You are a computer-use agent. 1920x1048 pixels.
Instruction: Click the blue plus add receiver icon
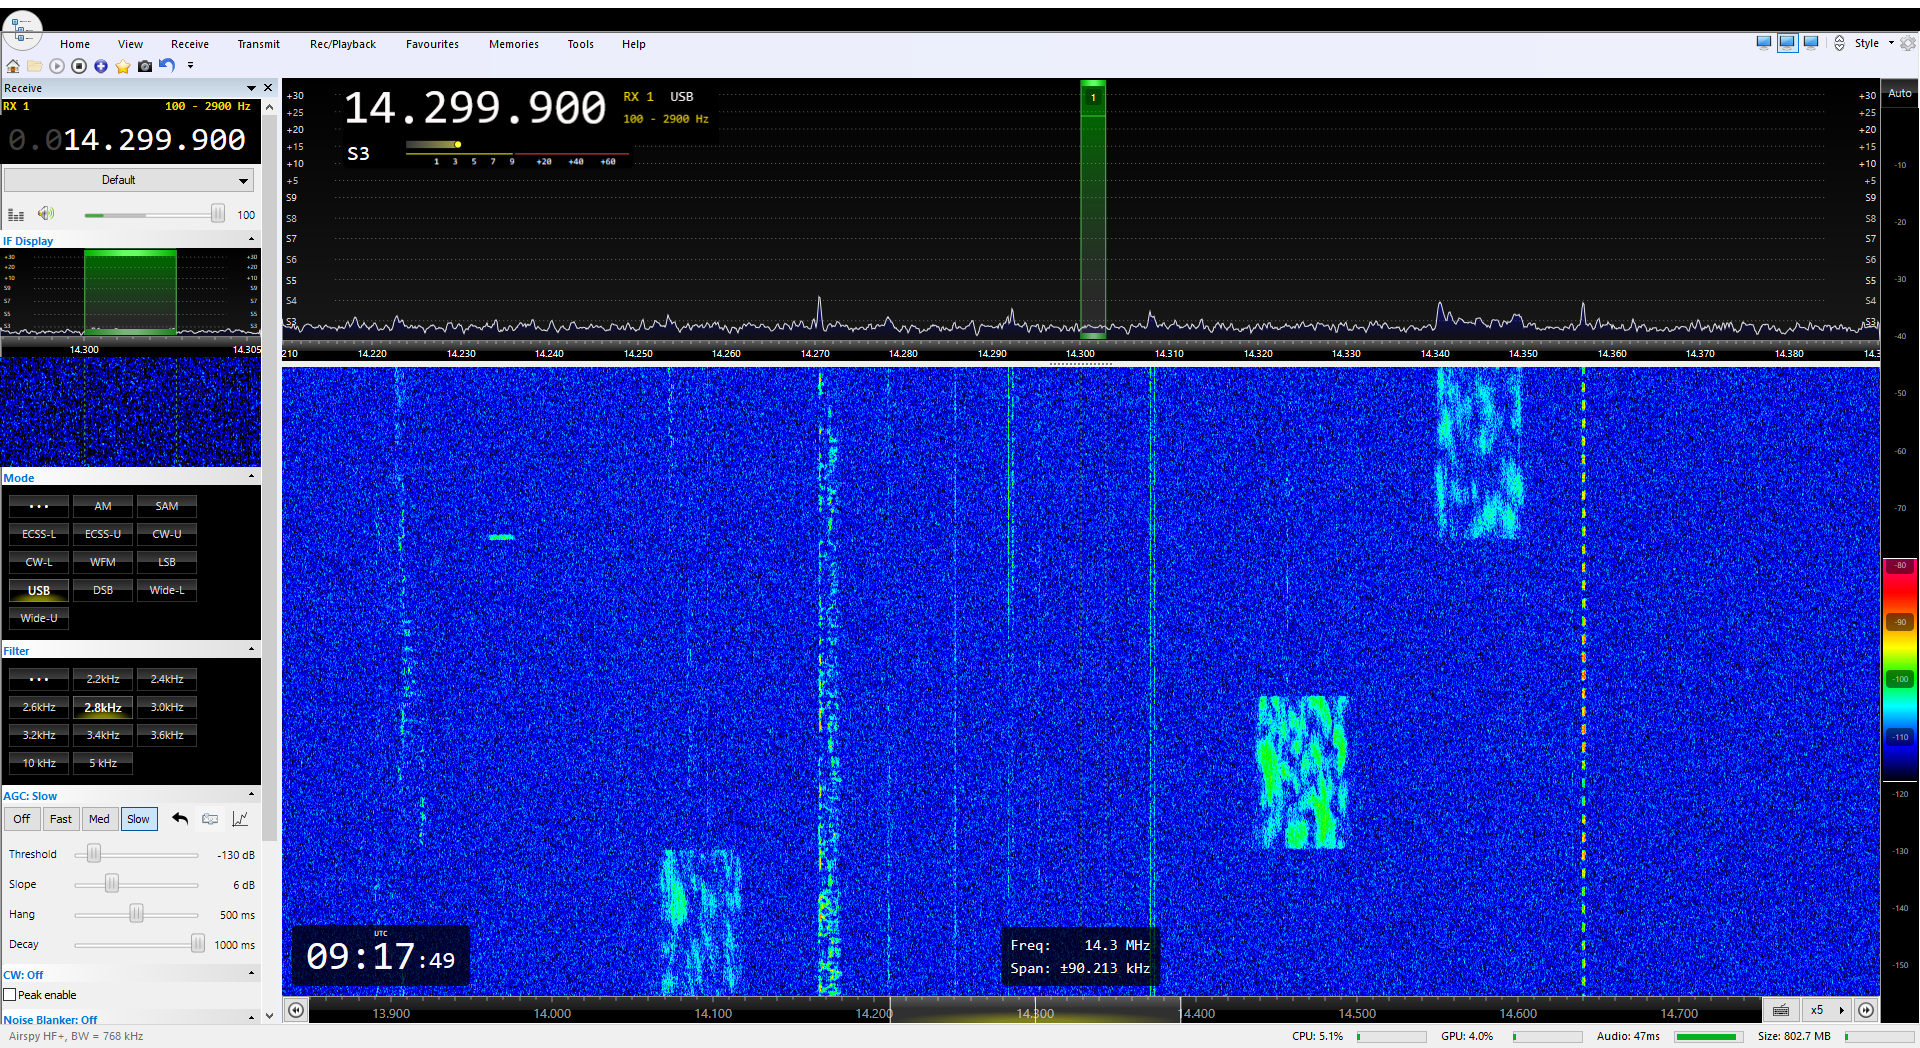[101, 66]
